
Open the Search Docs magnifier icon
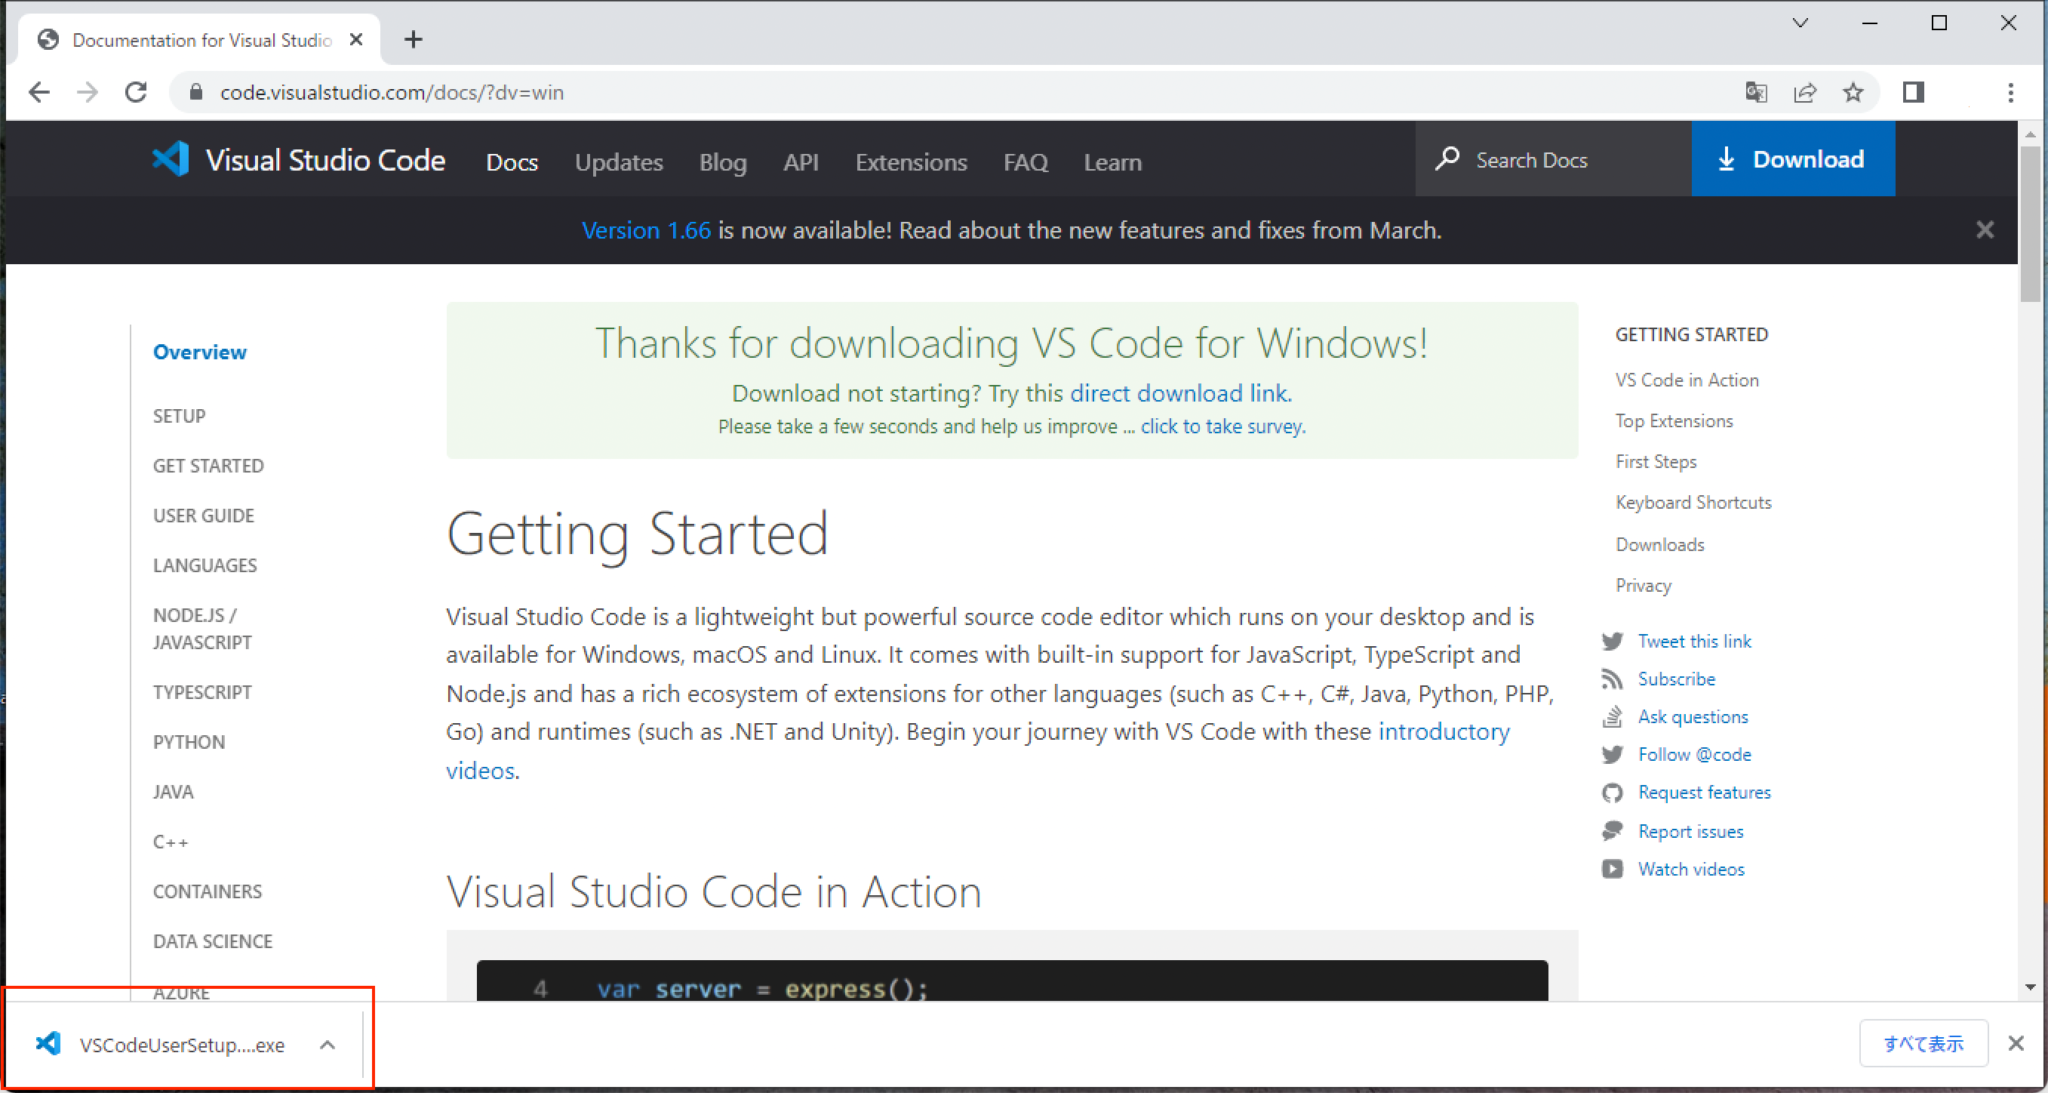(x=1449, y=159)
